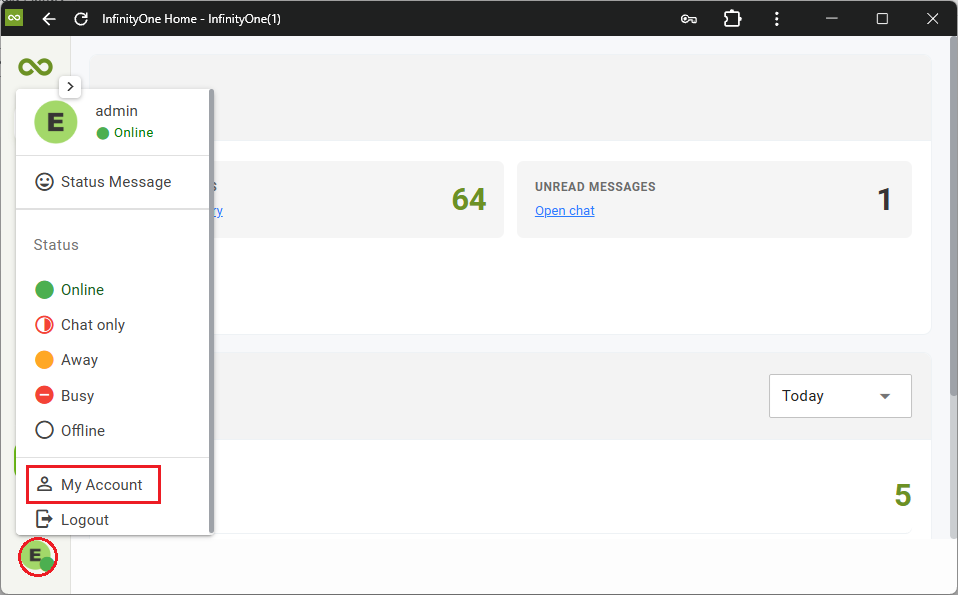Click the user avatar at sidebar bottom
Screen dimensions: 958x595
(x=37, y=557)
